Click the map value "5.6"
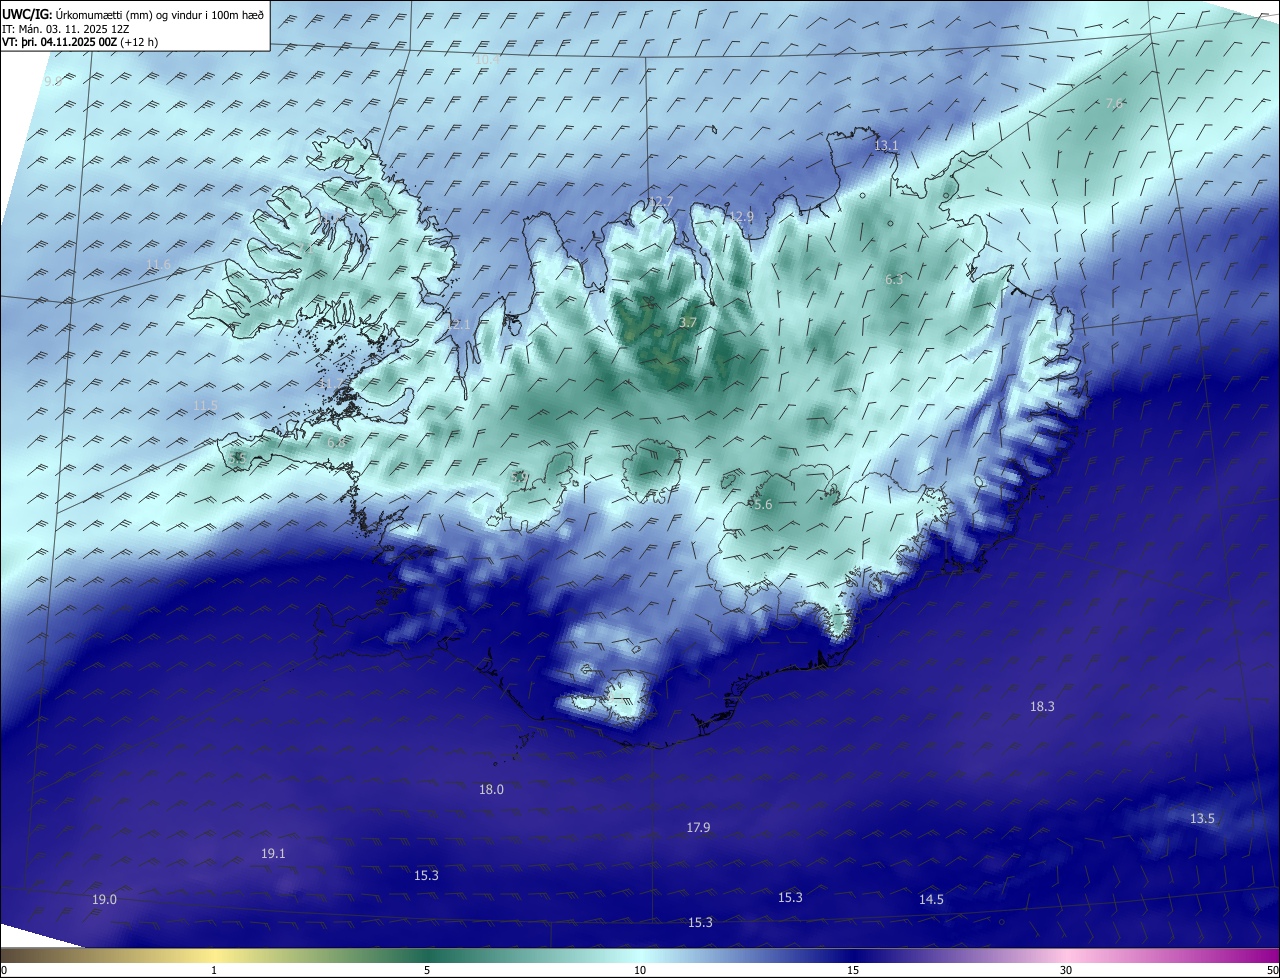The height and width of the screenshot is (978, 1280). click(x=763, y=506)
